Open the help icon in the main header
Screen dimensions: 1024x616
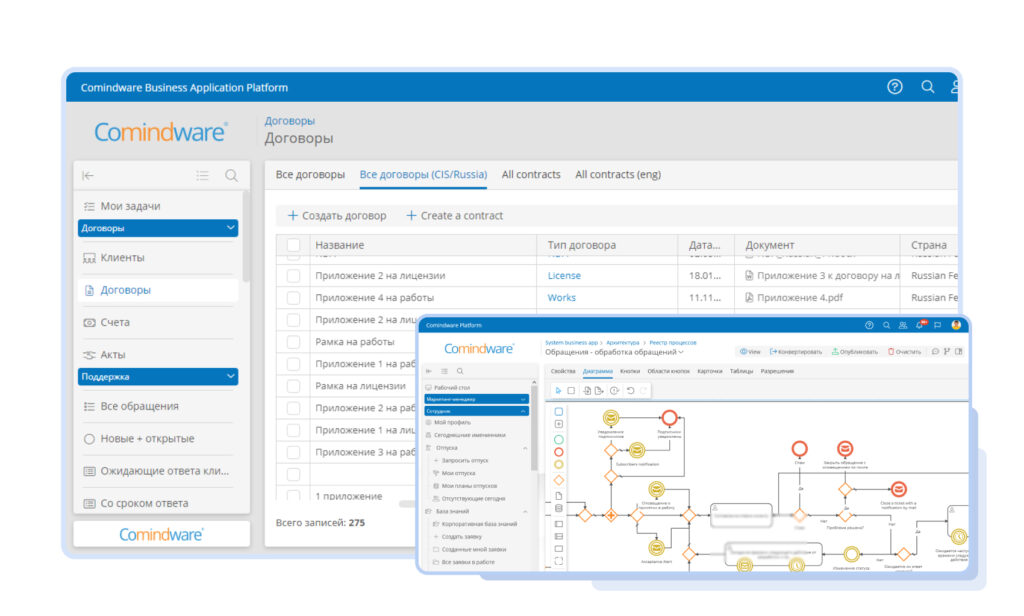[895, 86]
